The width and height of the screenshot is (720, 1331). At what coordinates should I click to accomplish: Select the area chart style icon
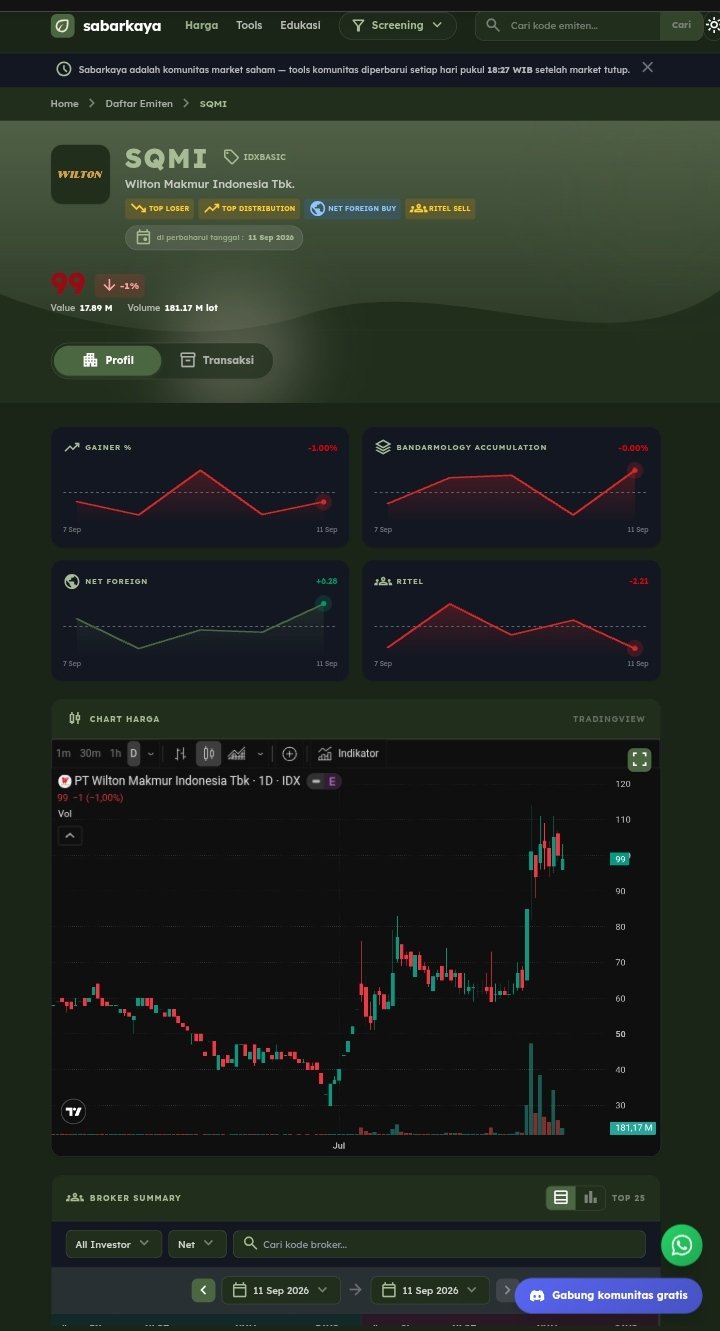237,753
